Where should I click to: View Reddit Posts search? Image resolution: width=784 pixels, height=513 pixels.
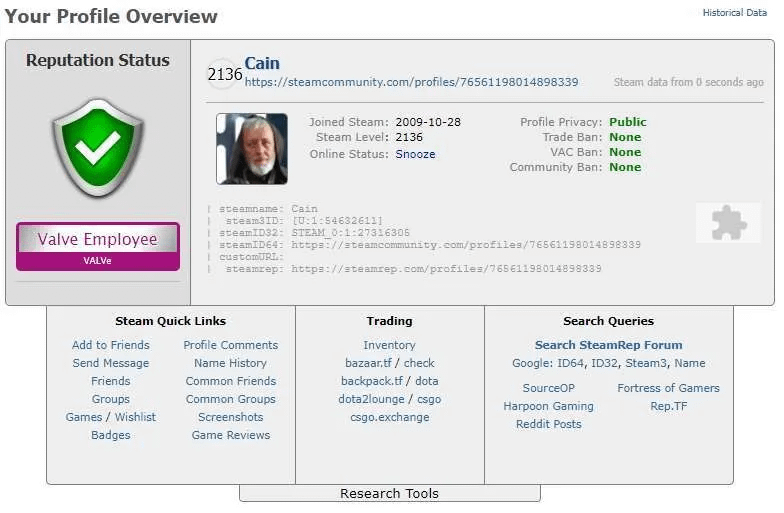(x=548, y=424)
